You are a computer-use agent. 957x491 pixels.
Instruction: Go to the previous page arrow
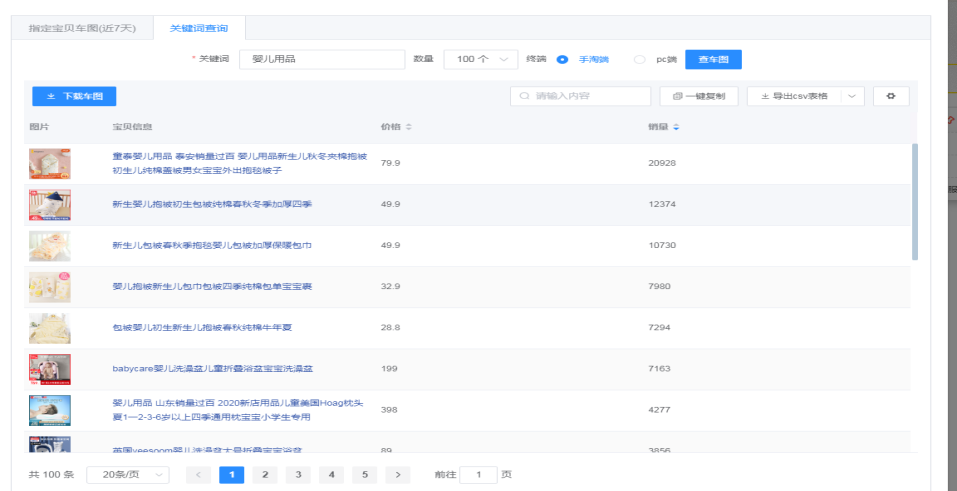point(198,475)
